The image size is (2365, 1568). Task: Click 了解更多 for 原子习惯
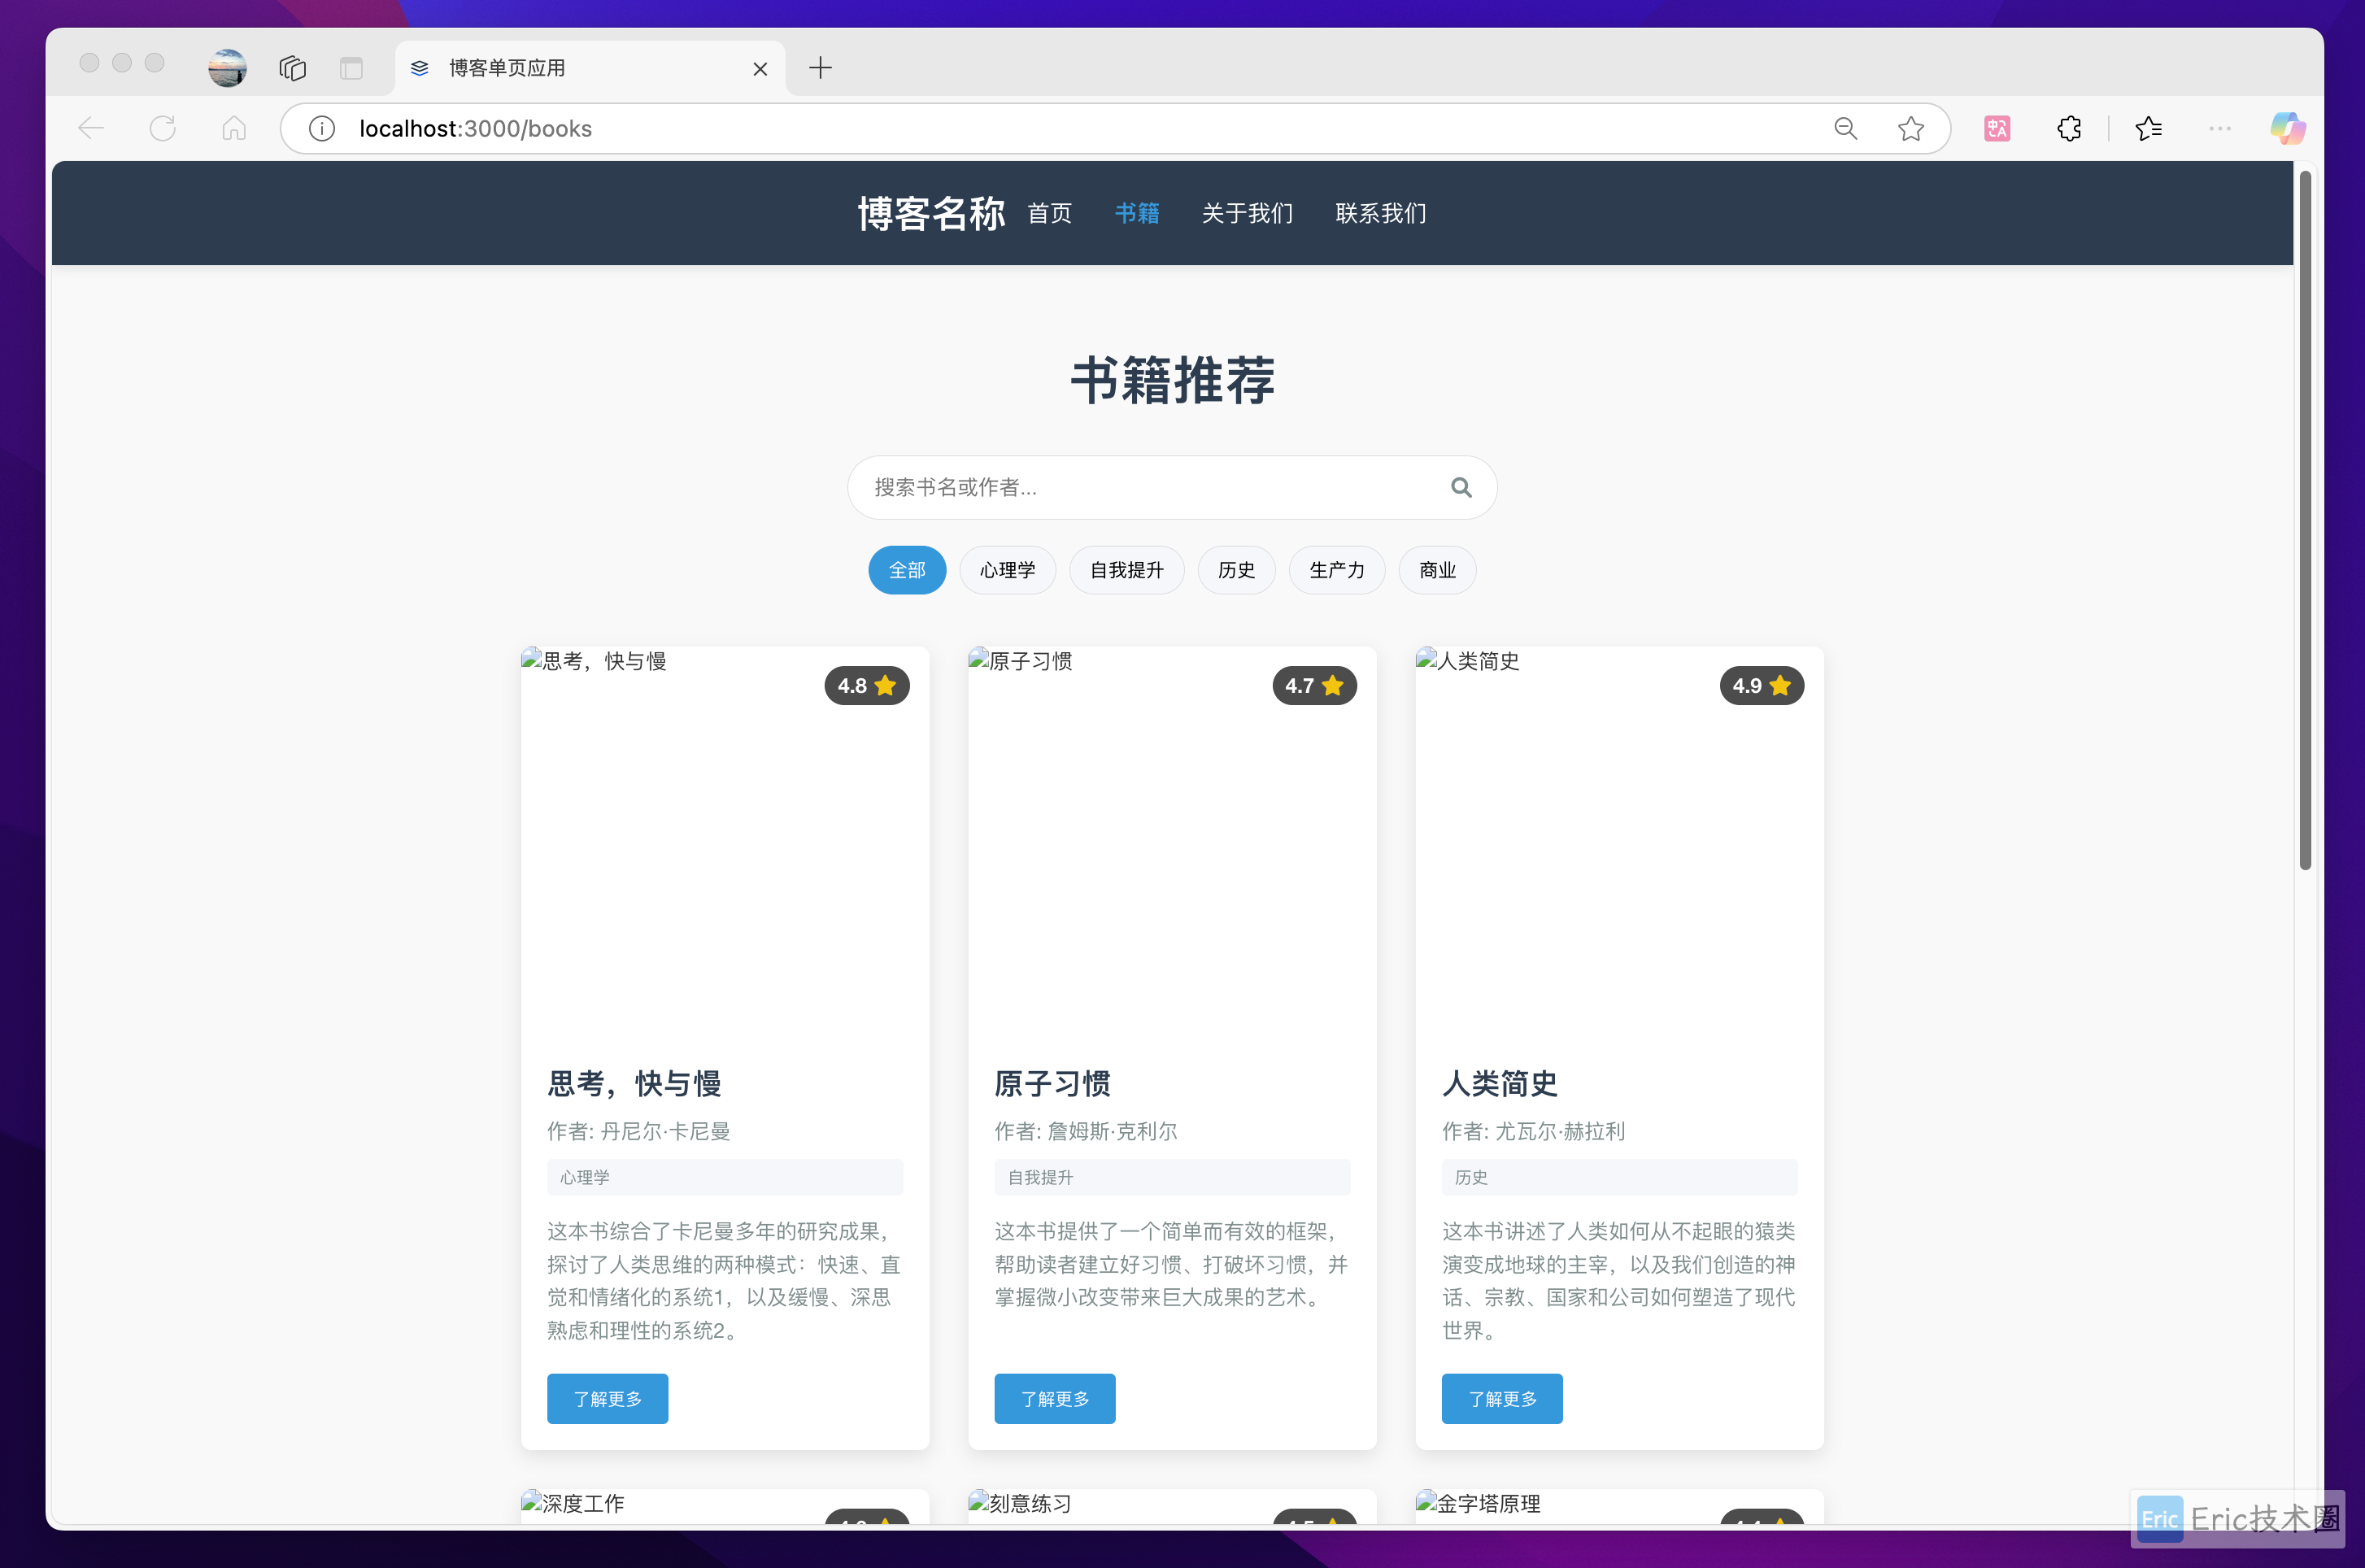(1054, 1398)
